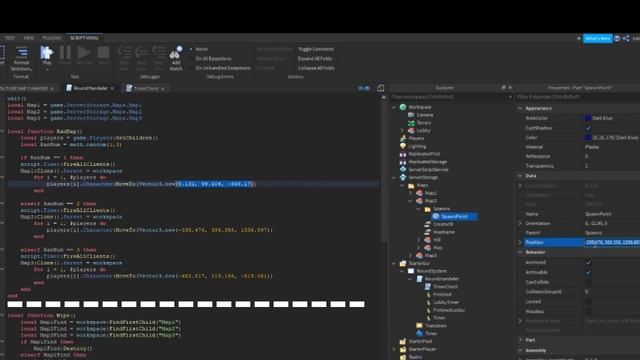Image resolution: width=640 pixels, height=360 pixels.
Task: Toggle the Massless checkbox
Action: coord(588,311)
